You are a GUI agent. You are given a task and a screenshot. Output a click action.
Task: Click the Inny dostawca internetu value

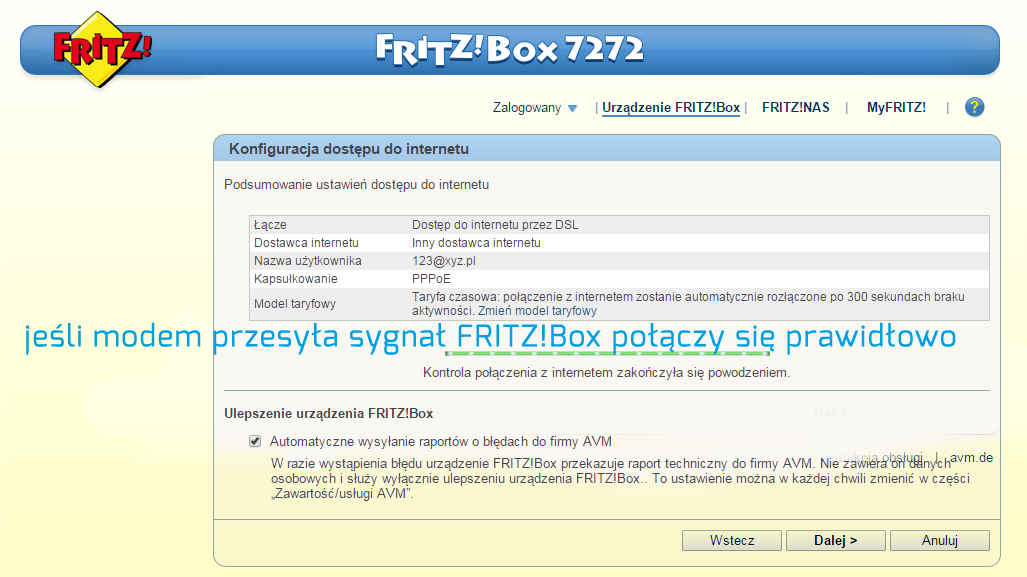[x=476, y=243]
